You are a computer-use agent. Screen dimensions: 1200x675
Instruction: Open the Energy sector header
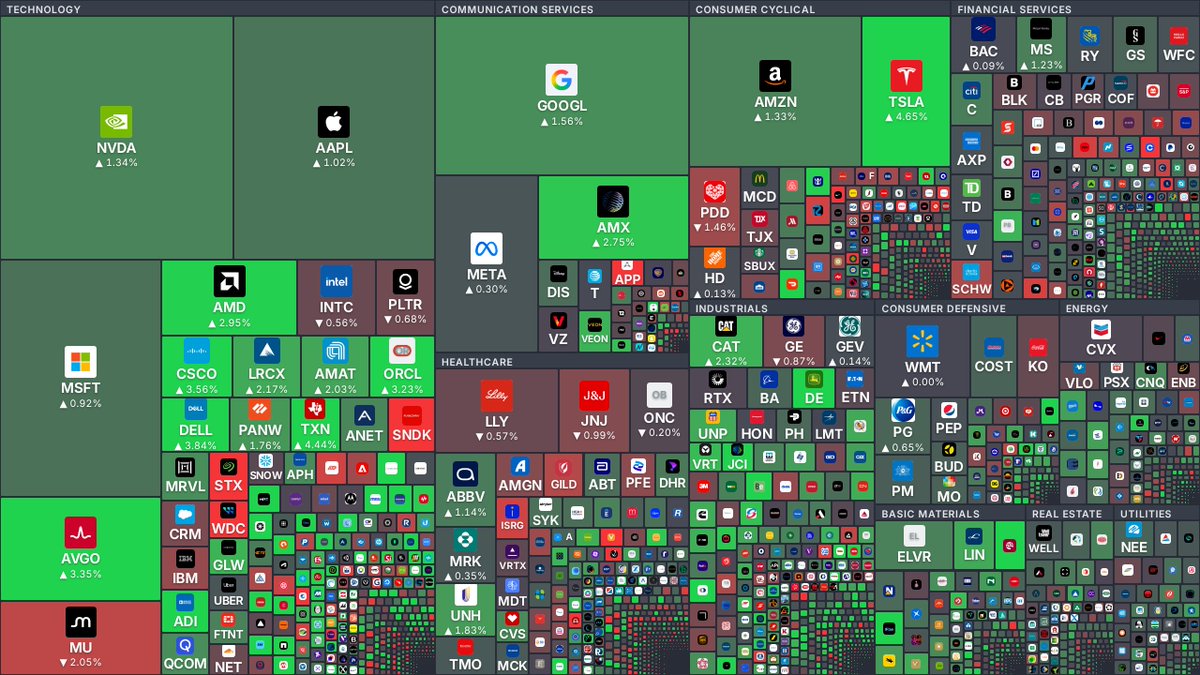coord(1087,308)
